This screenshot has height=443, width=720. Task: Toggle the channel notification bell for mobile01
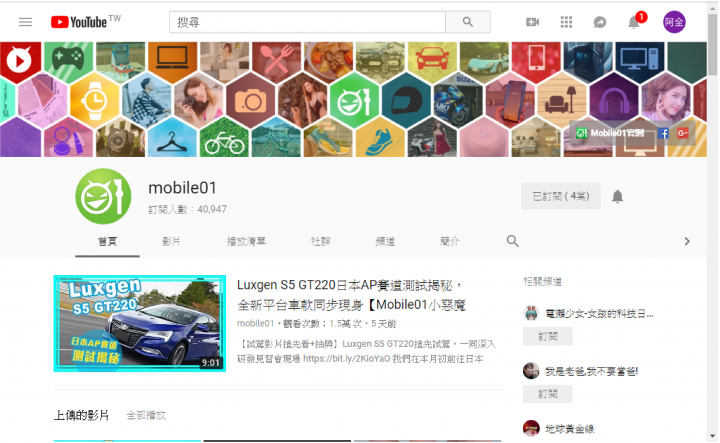pyautogui.click(x=618, y=196)
